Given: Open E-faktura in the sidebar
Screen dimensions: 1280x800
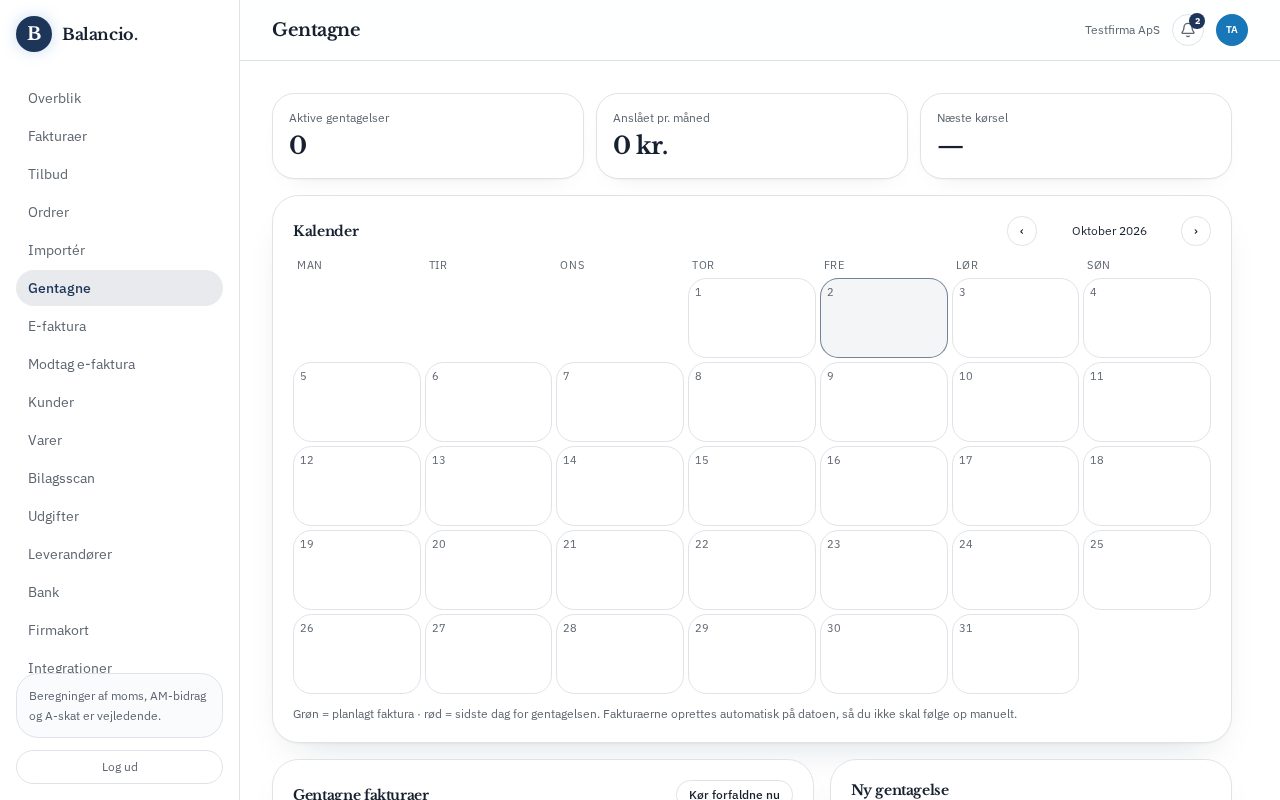Looking at the screenshot, I should click(119, 326).
